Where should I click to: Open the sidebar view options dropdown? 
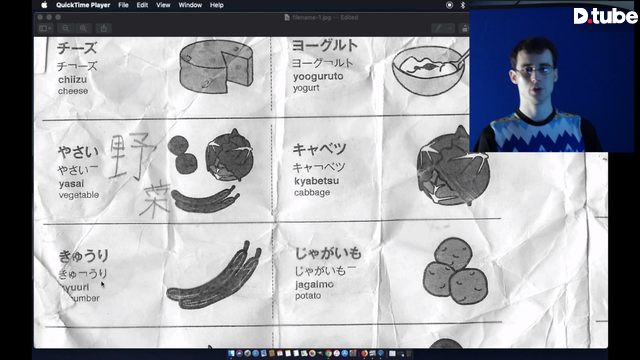[x=45, y=28]
